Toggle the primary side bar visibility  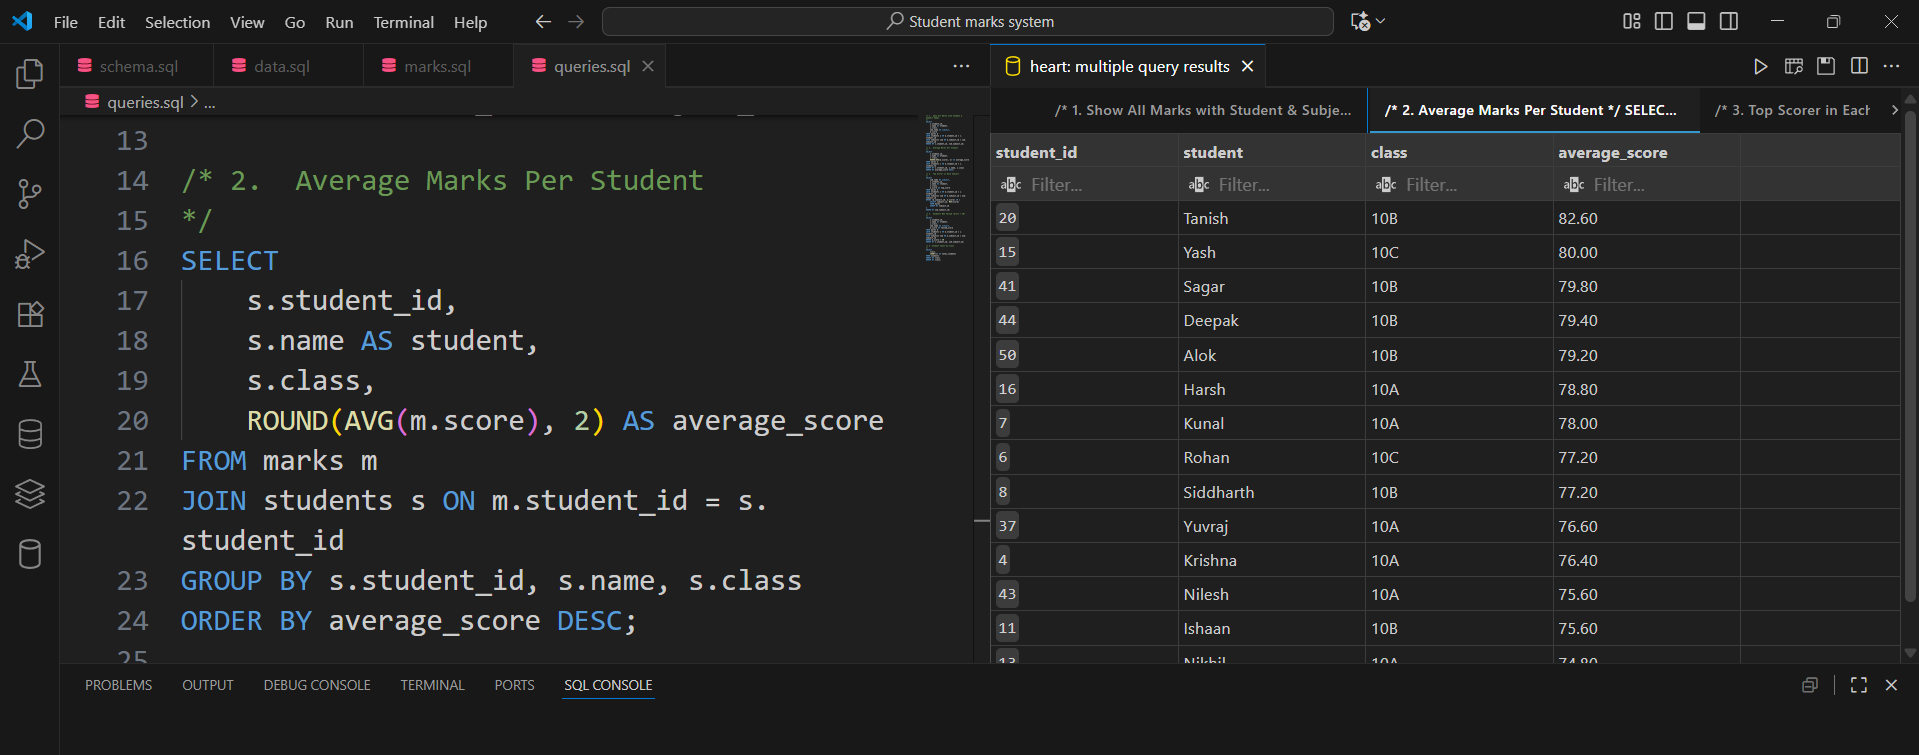[1664, 21]
